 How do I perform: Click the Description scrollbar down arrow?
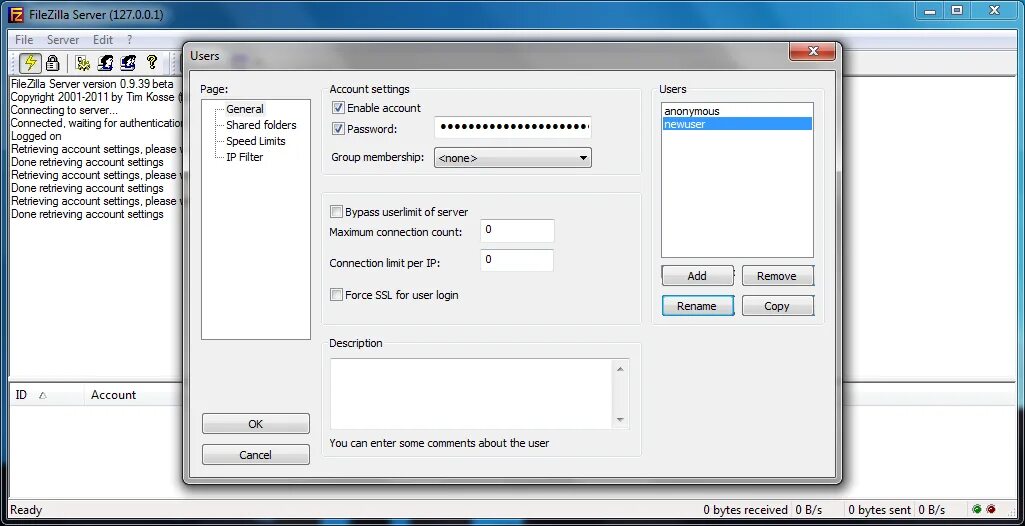click(620, 419)
